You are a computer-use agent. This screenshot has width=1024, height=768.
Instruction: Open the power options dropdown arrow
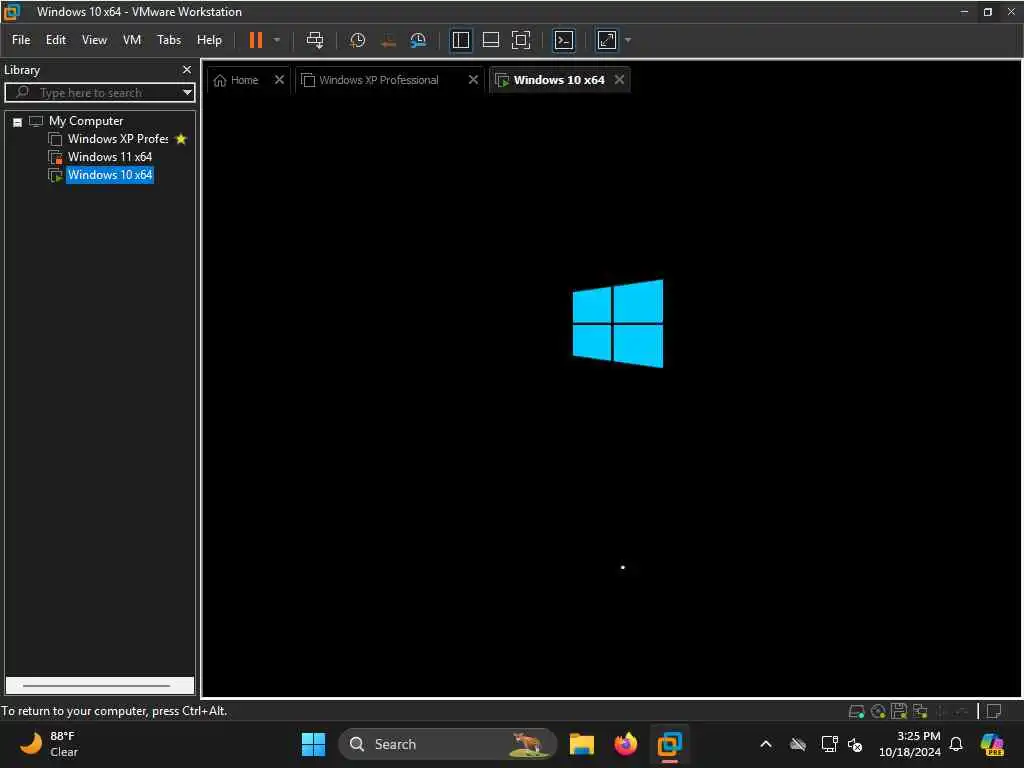click(277, 40)
